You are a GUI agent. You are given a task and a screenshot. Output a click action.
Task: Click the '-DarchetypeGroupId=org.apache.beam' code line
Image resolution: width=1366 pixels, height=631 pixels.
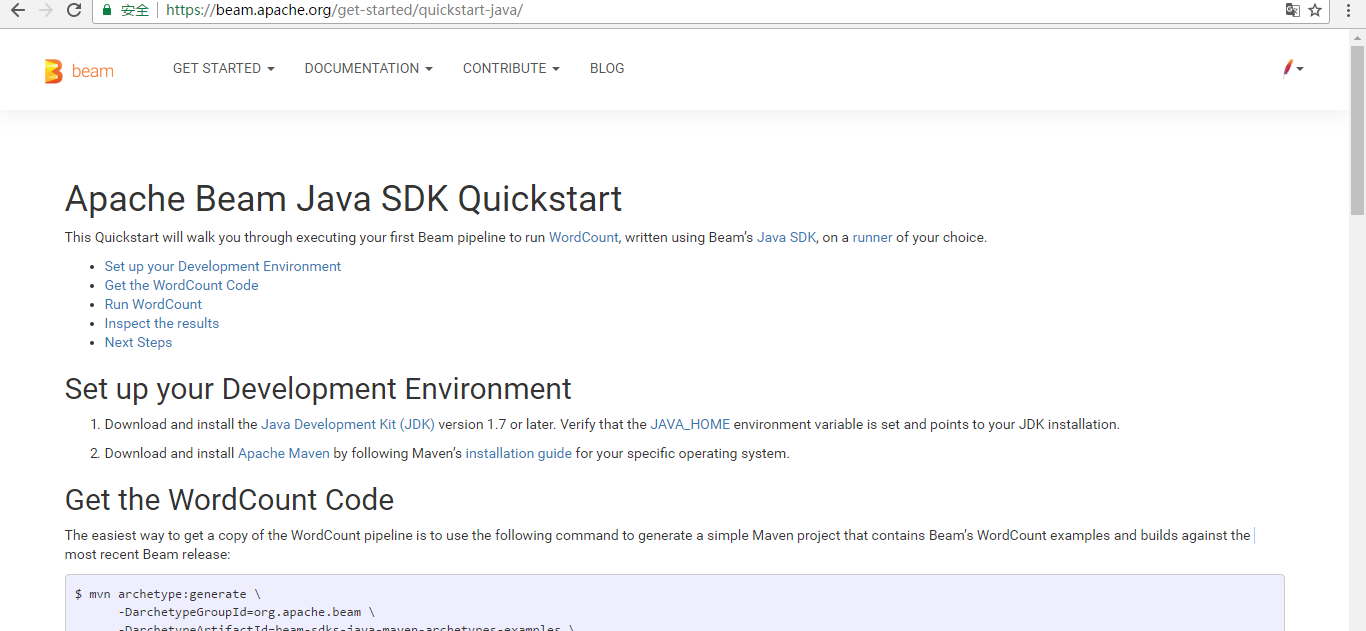pos(246,611)
